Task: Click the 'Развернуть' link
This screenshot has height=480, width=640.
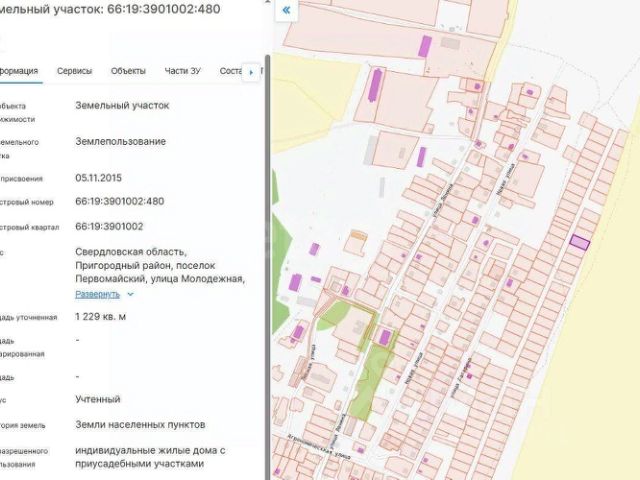Action: tap(97, 294)
